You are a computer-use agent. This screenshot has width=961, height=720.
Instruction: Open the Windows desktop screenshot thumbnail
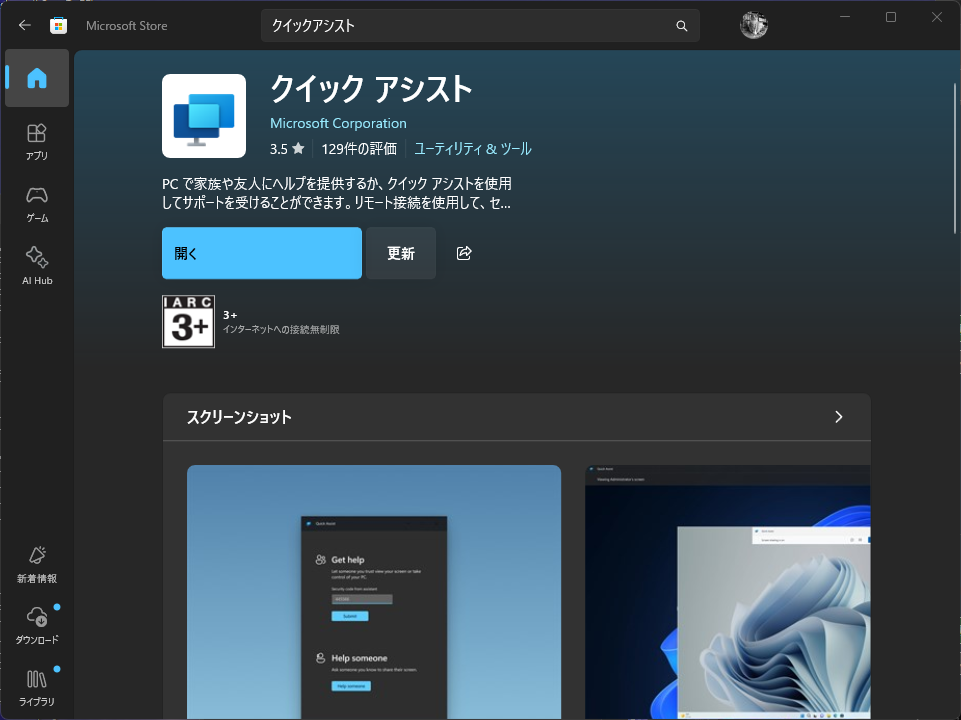pyautogui.click(x=727, y=592)
